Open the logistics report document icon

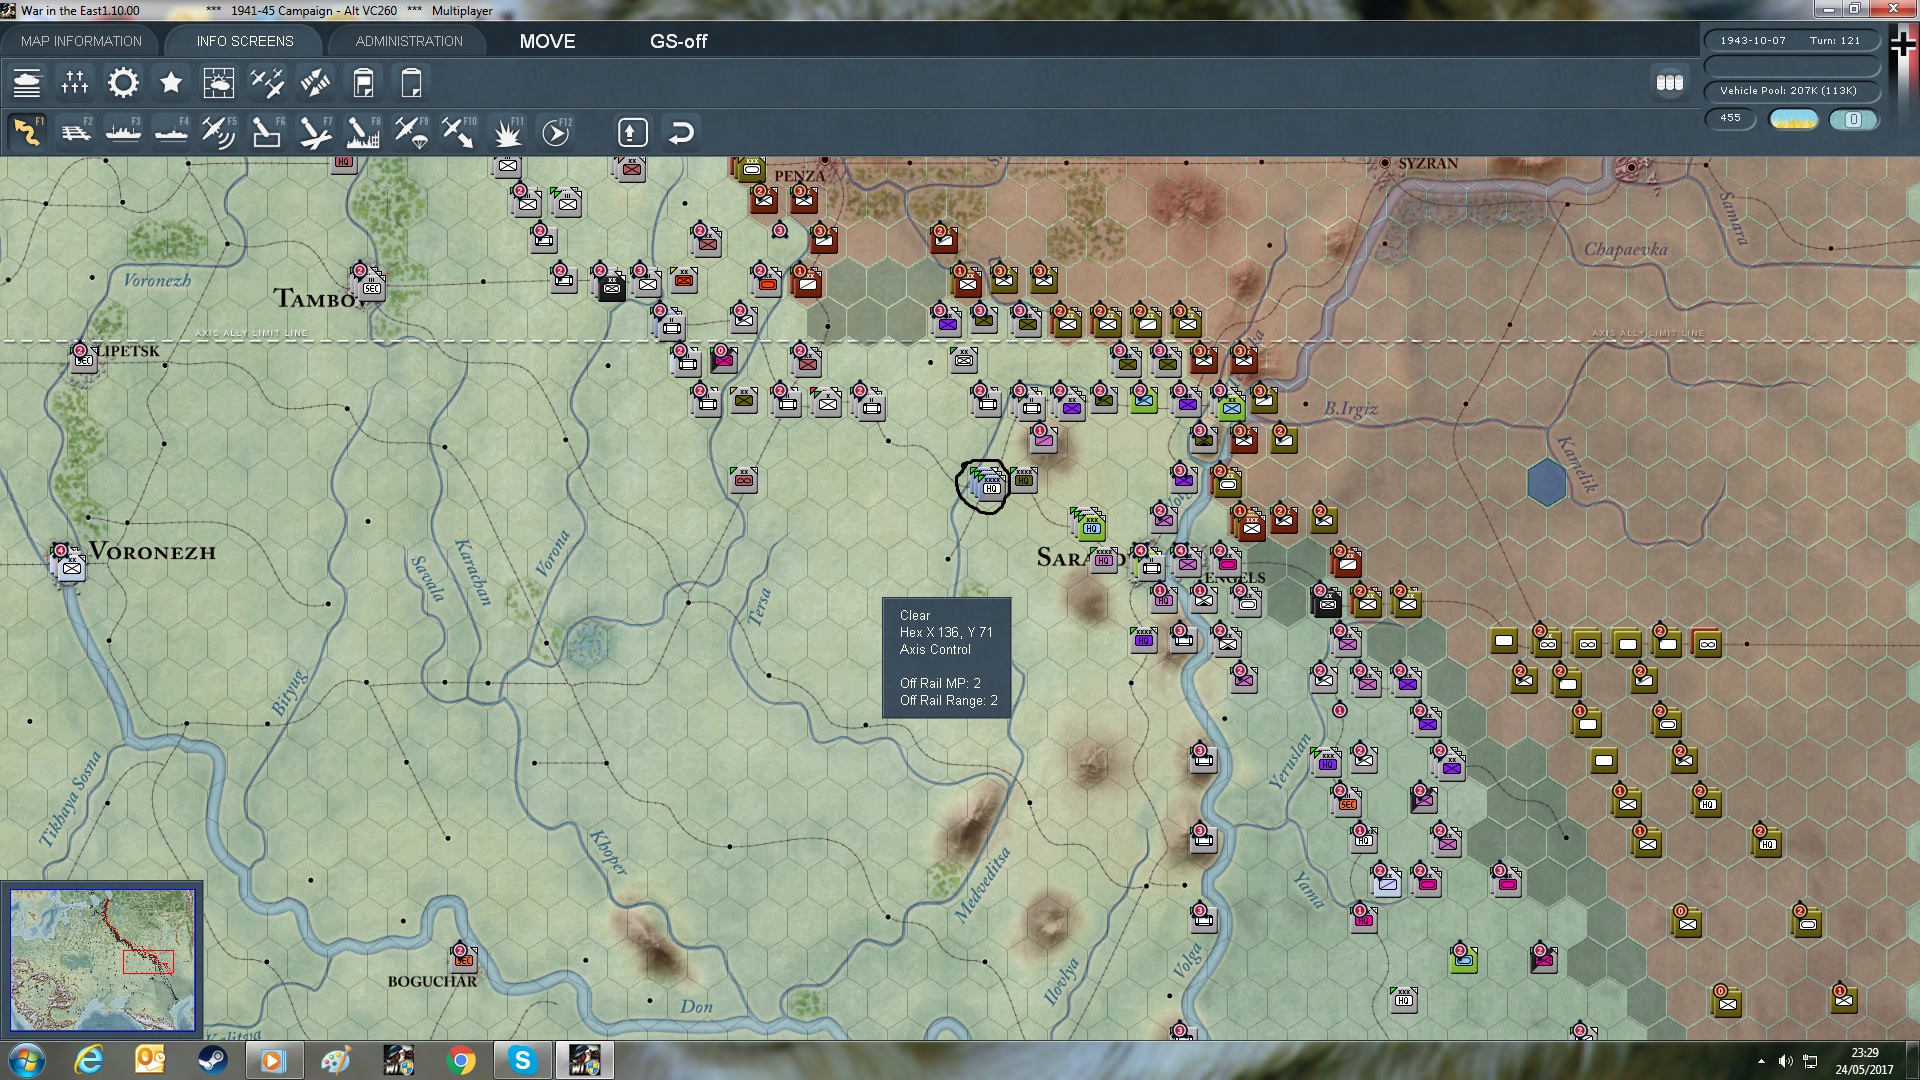click(x=363, y=83)
